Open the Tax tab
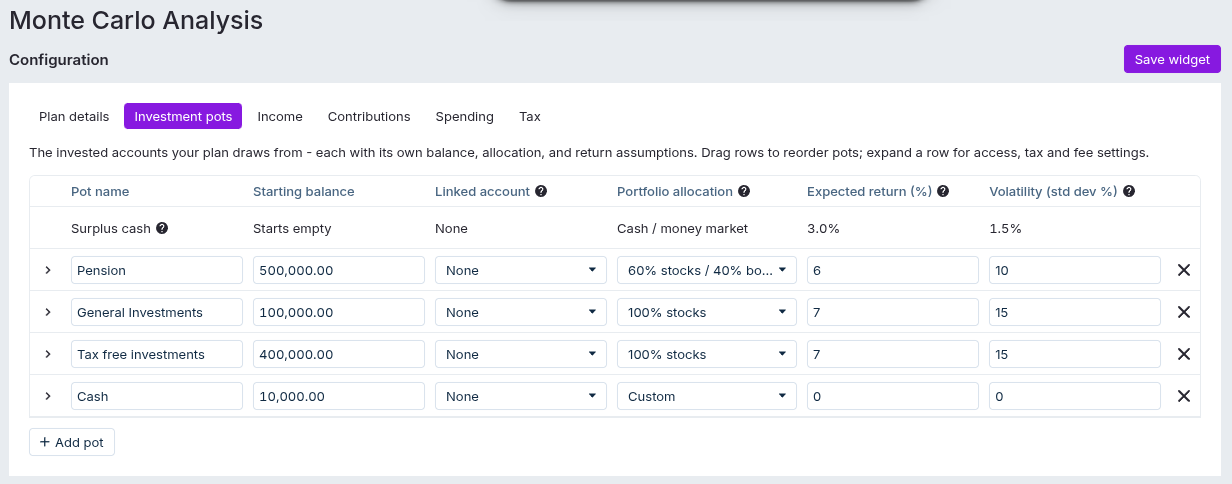This screenshot has width=1232, height=484. [x=530, y=116]
